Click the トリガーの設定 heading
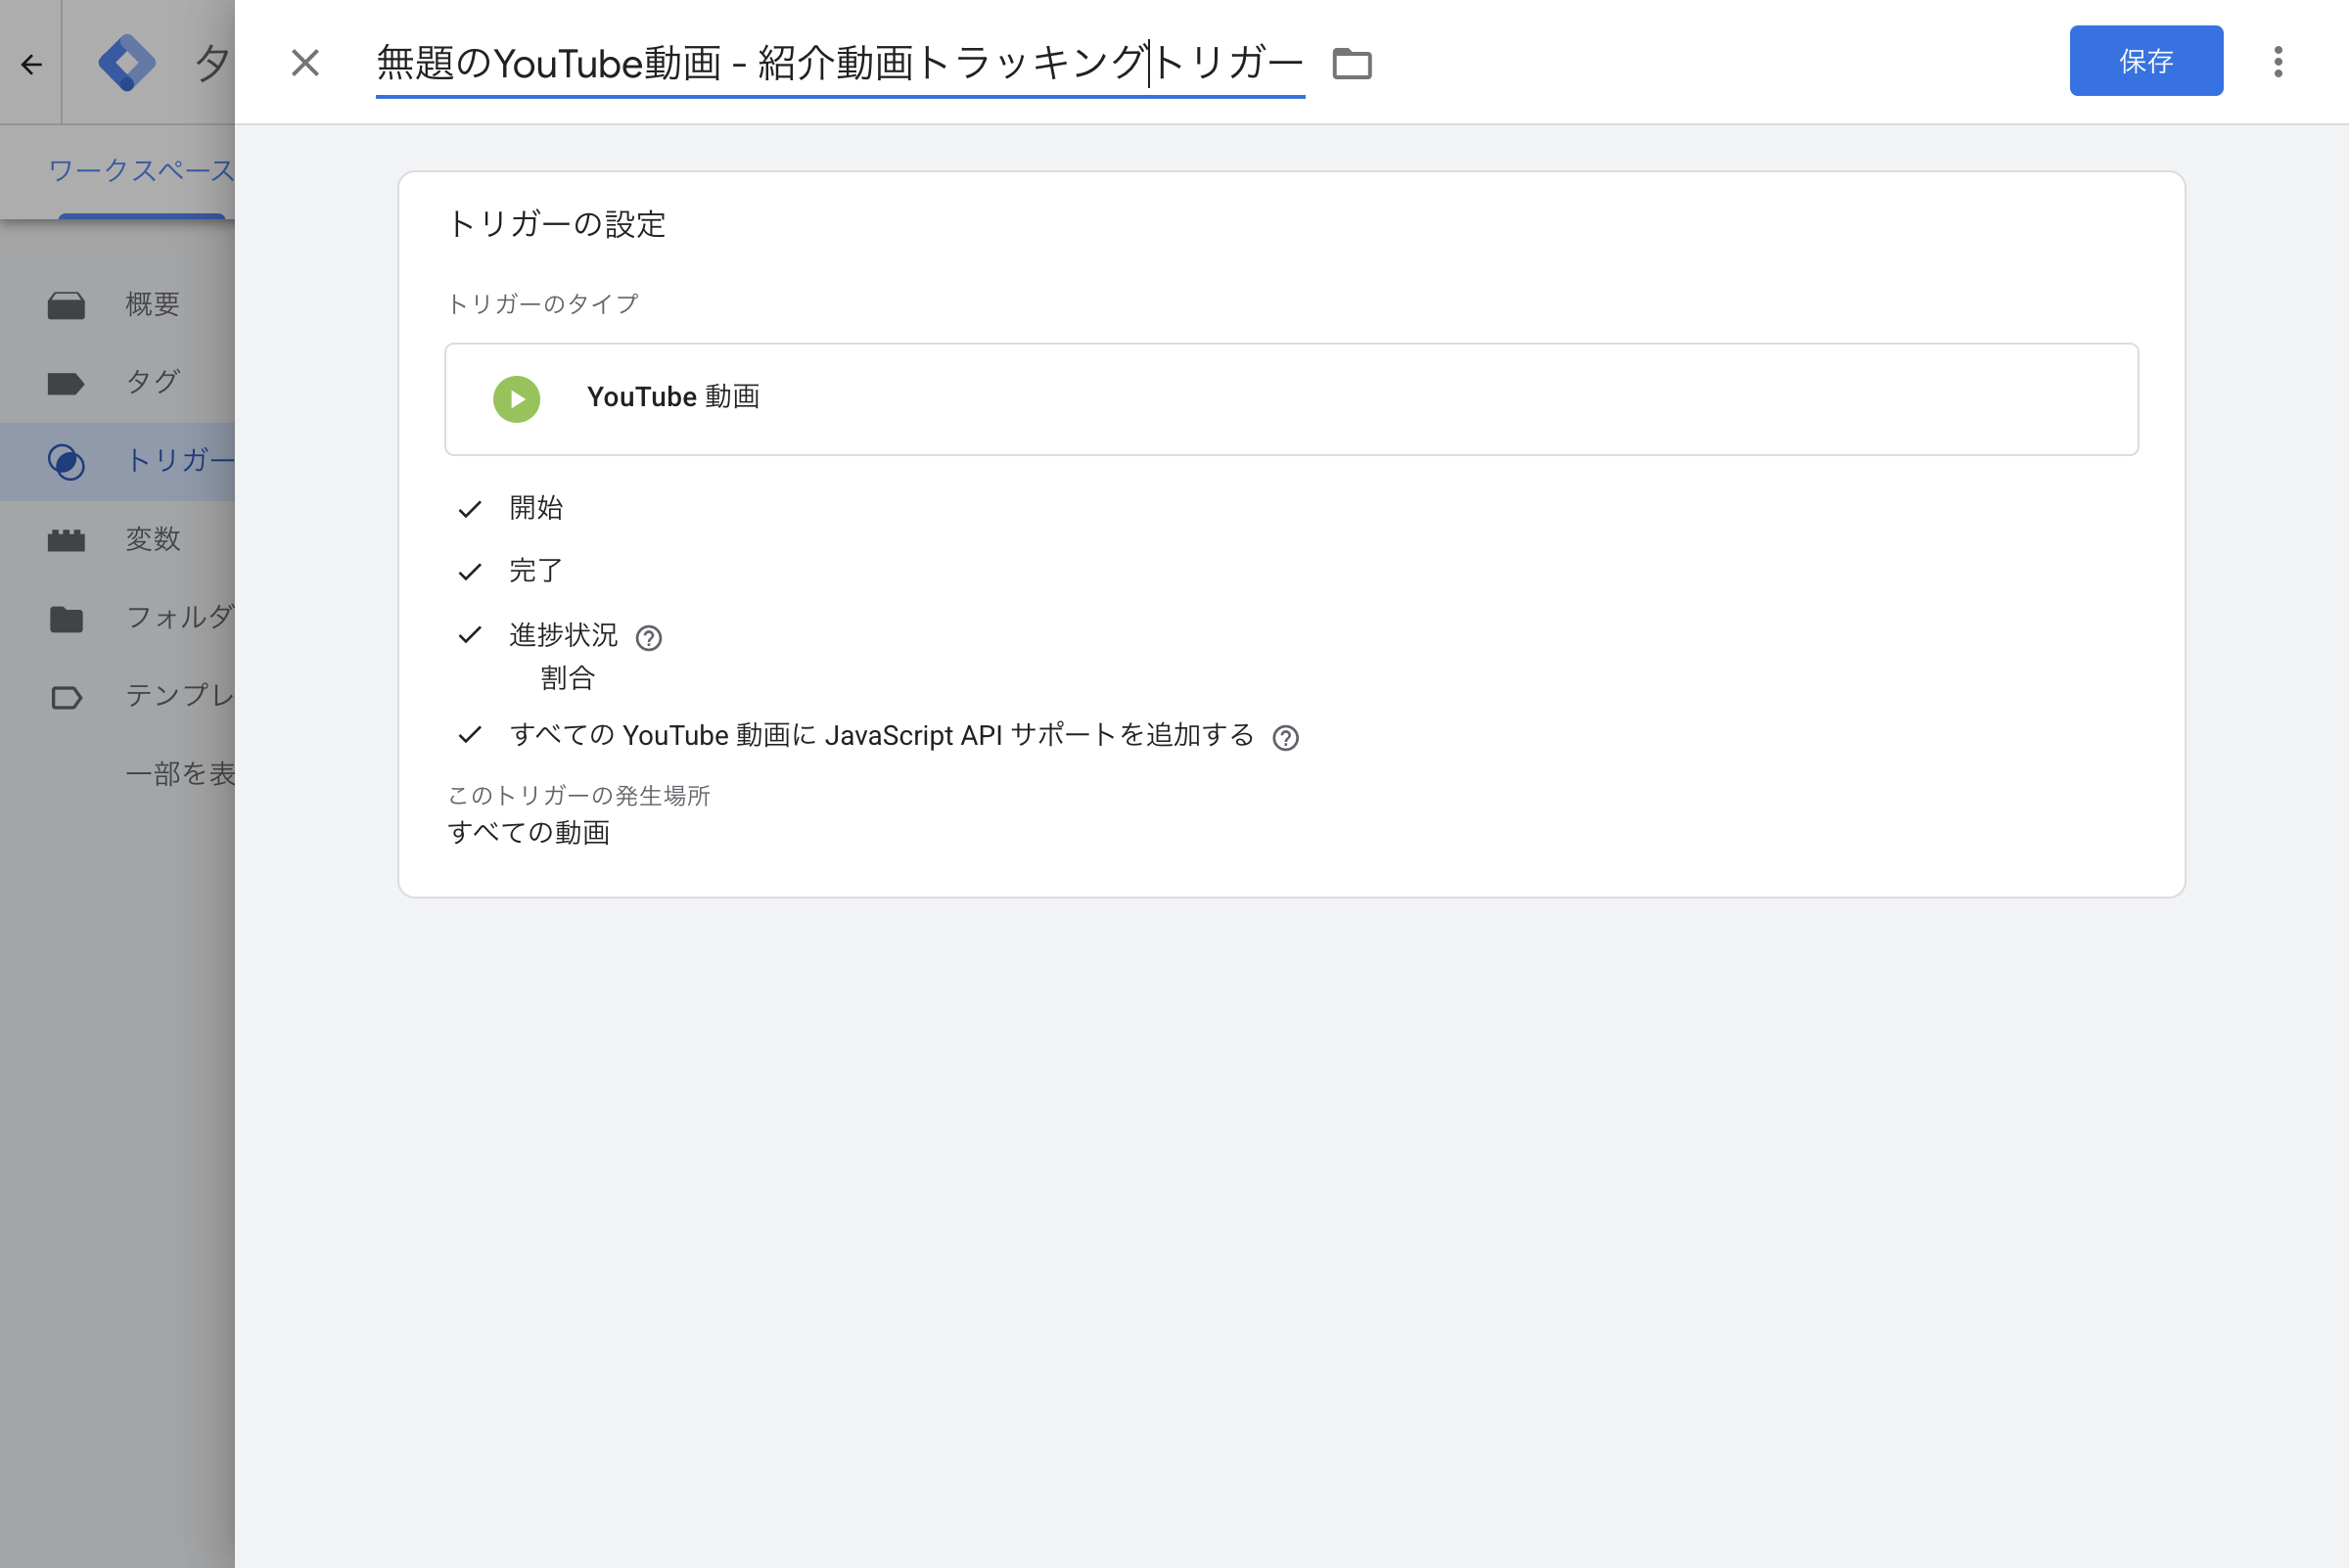 coord(557,224)
